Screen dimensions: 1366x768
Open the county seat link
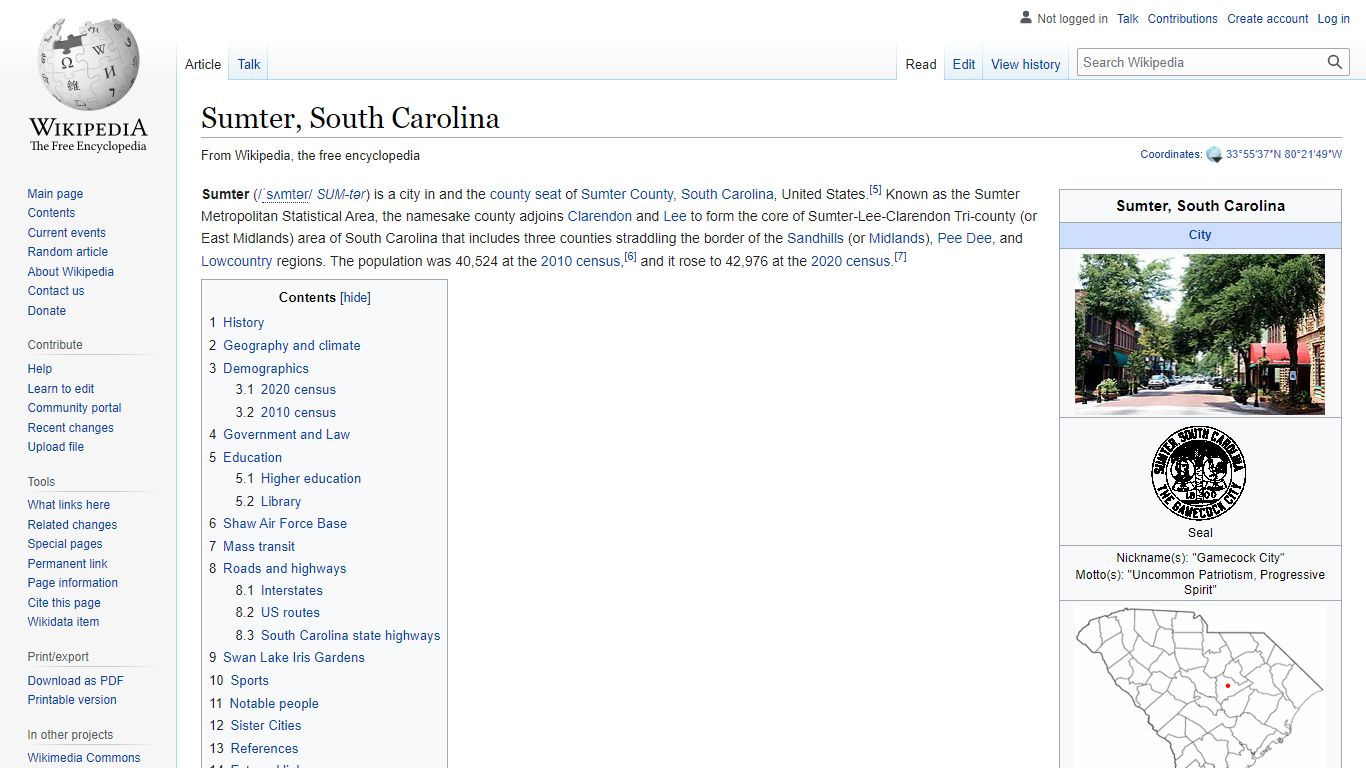tap(525, 194)
